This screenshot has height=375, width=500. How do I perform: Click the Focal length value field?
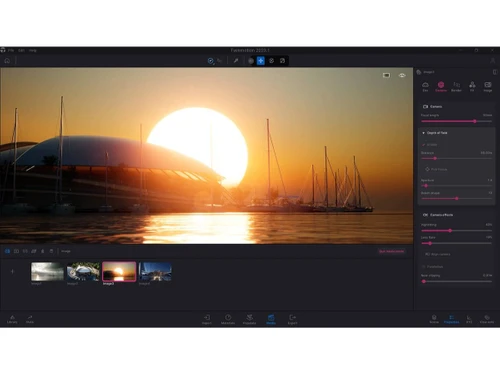tap(487, 115)
